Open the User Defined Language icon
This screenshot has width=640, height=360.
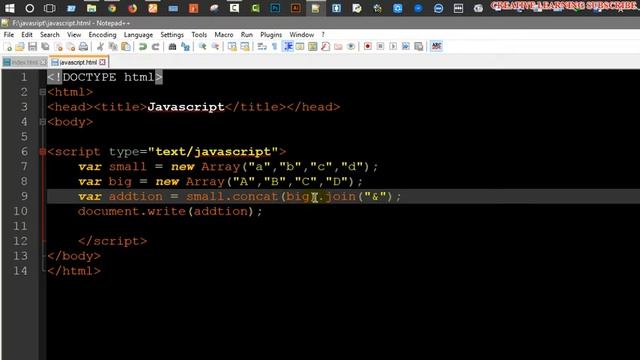(300, 47)
